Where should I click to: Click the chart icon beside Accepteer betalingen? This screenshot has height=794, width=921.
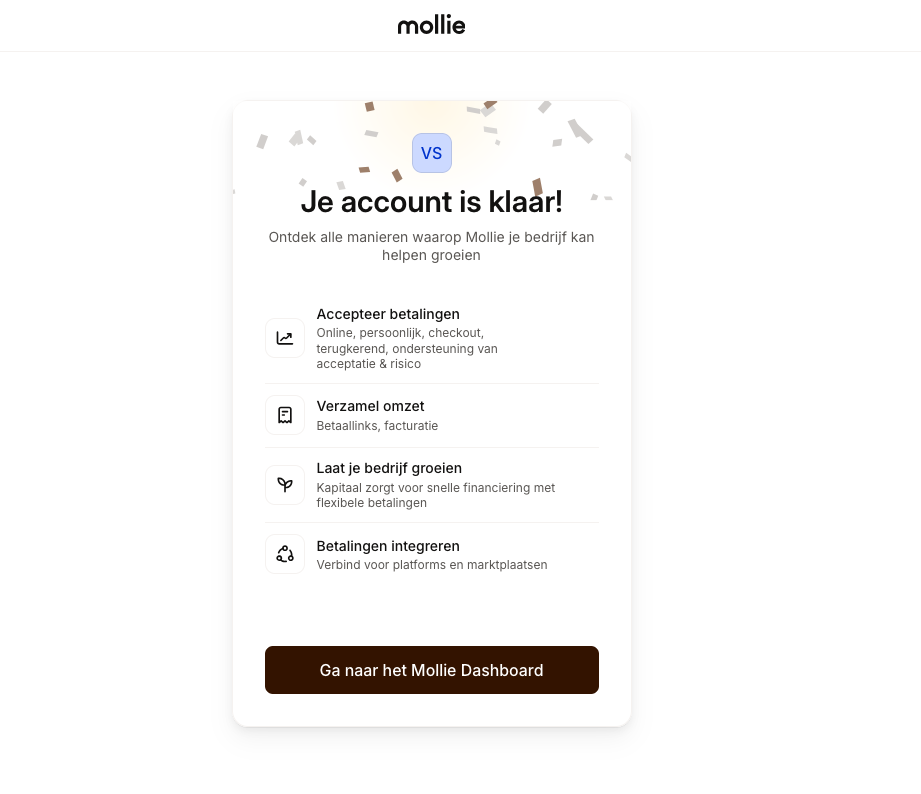(285, 338)
